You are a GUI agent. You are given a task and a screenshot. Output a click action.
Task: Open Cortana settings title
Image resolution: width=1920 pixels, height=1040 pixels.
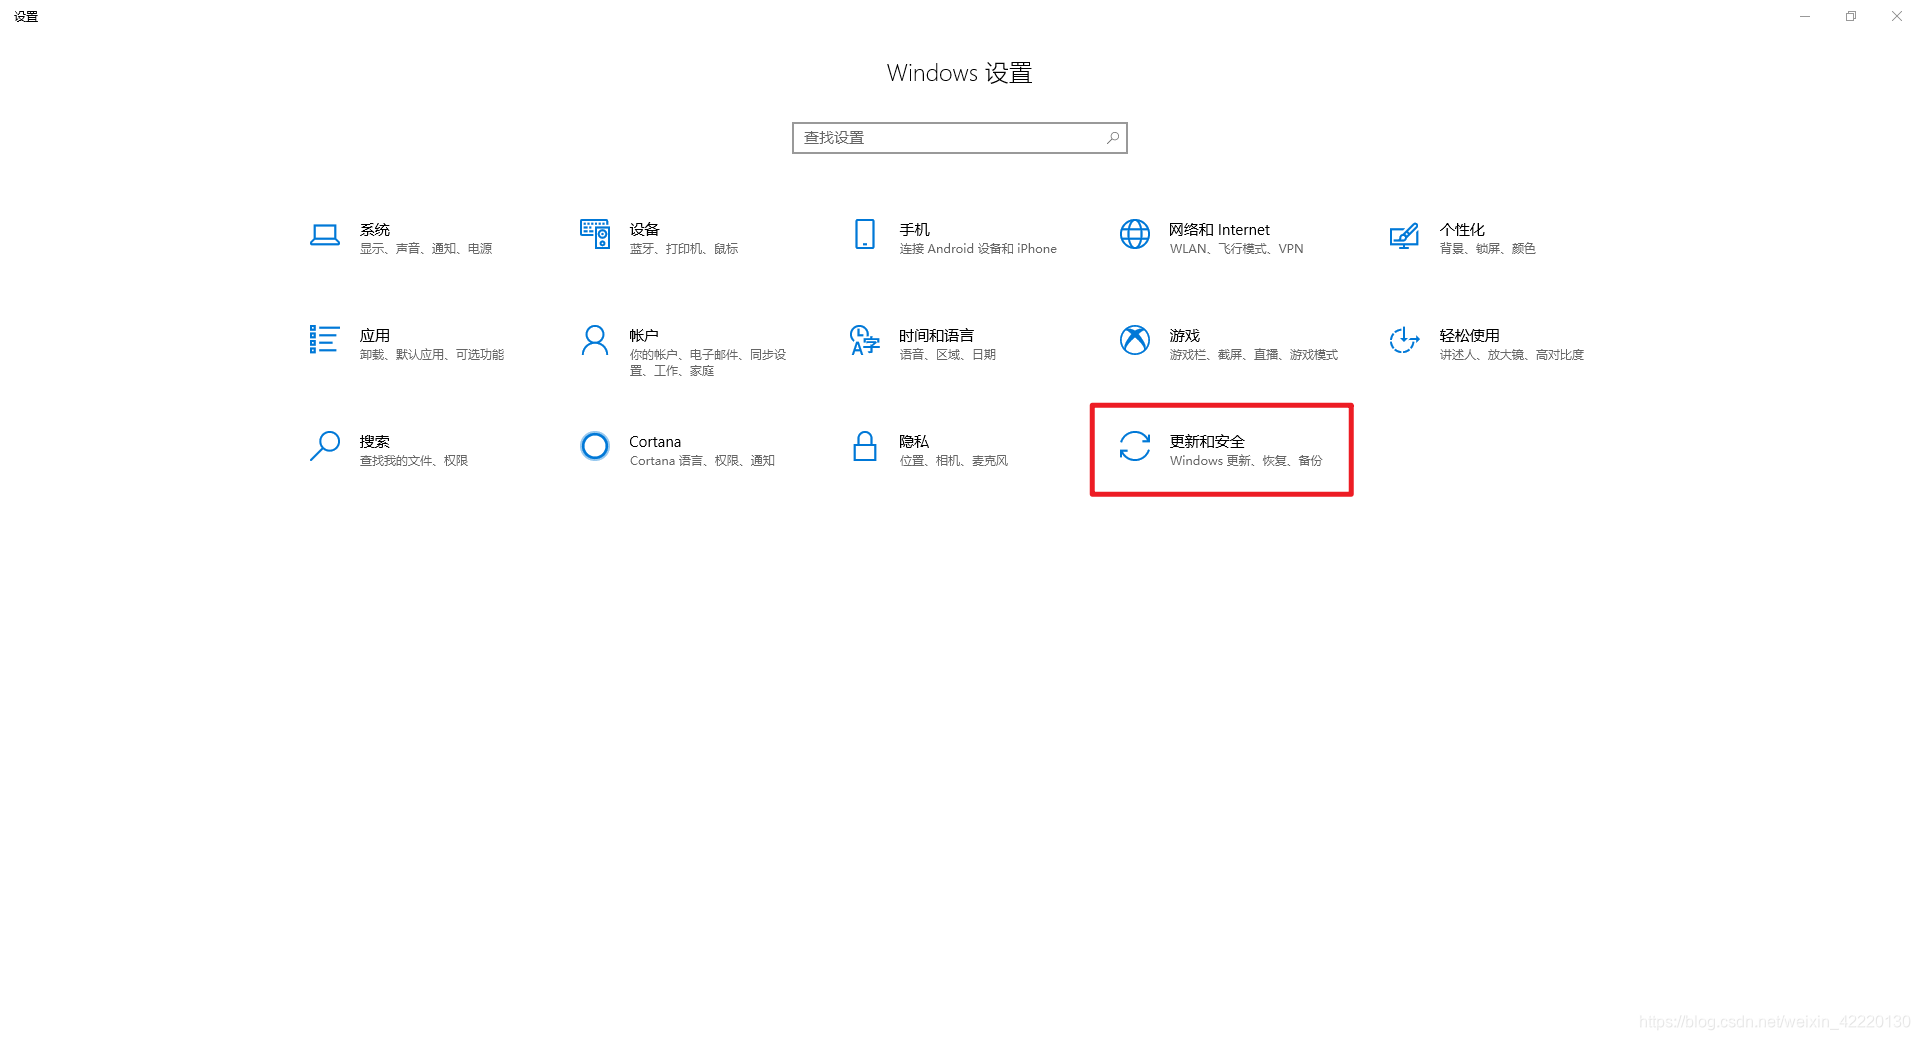point(655,442)
